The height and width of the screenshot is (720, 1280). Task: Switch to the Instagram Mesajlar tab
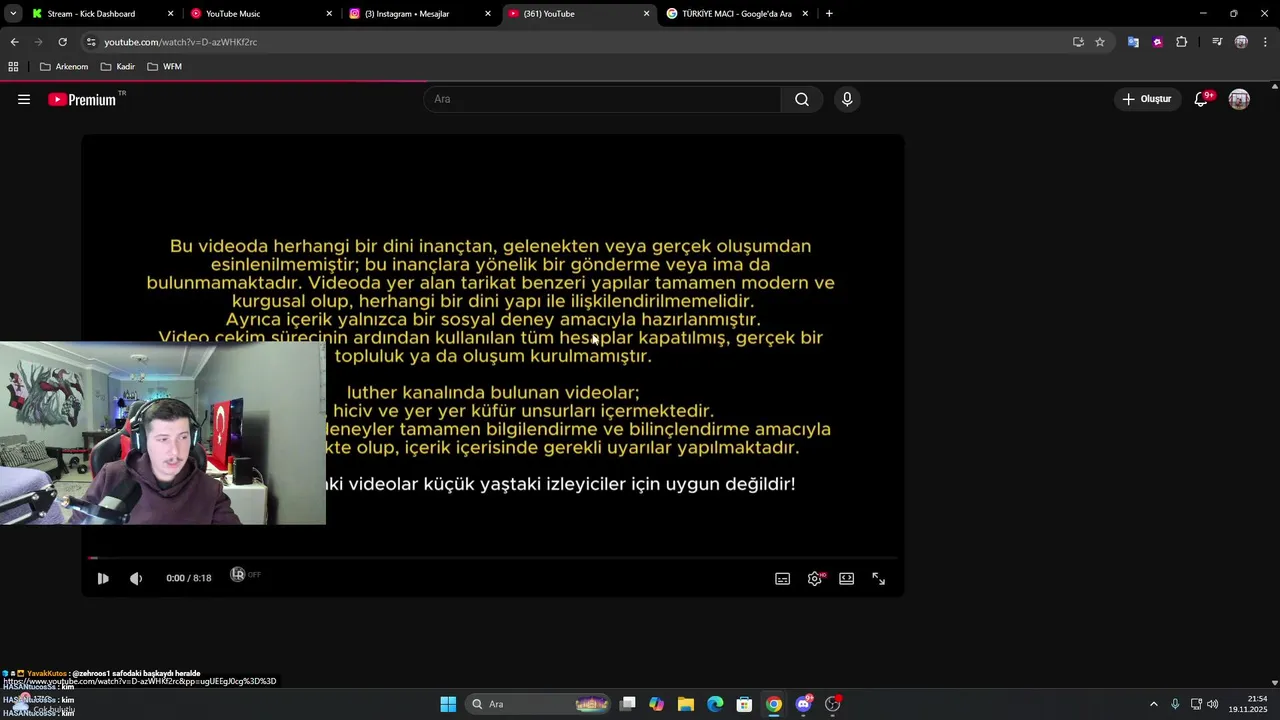[x=407, y=14]
